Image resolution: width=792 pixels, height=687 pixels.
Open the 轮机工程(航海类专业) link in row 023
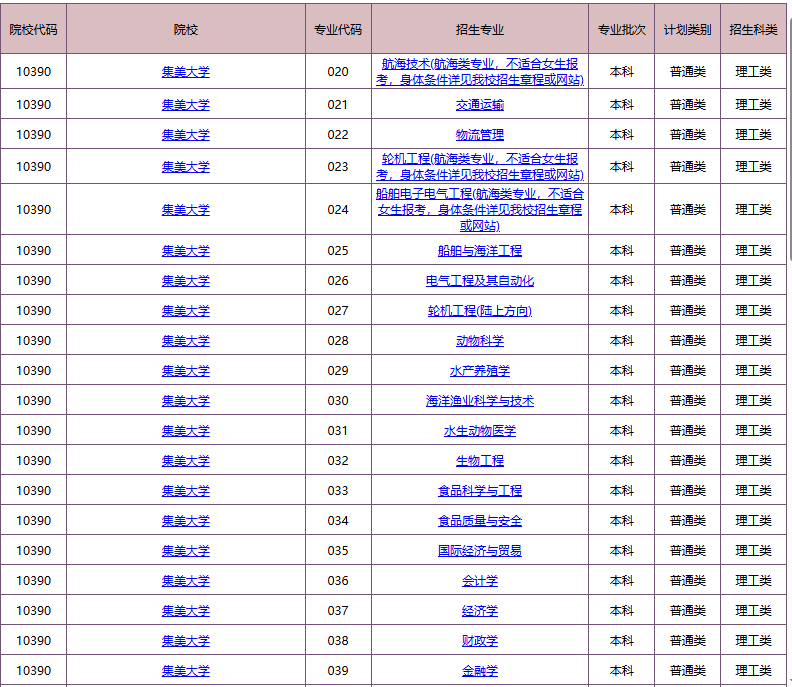(480, 167)
